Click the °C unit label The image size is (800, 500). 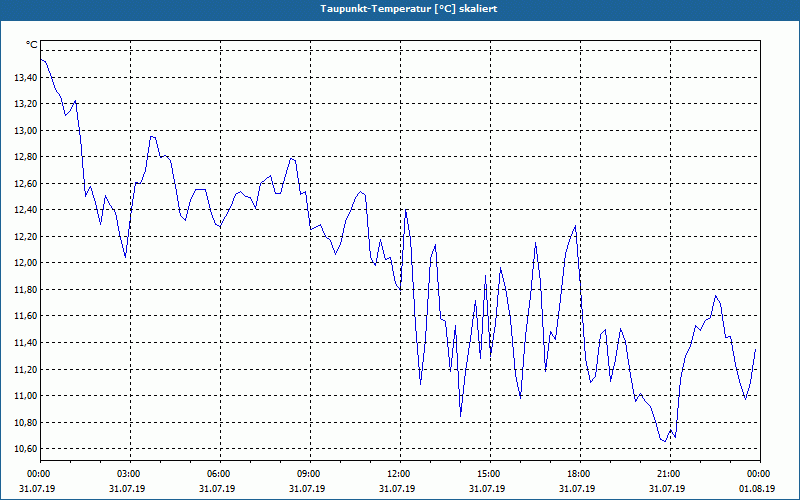[32, 45]
